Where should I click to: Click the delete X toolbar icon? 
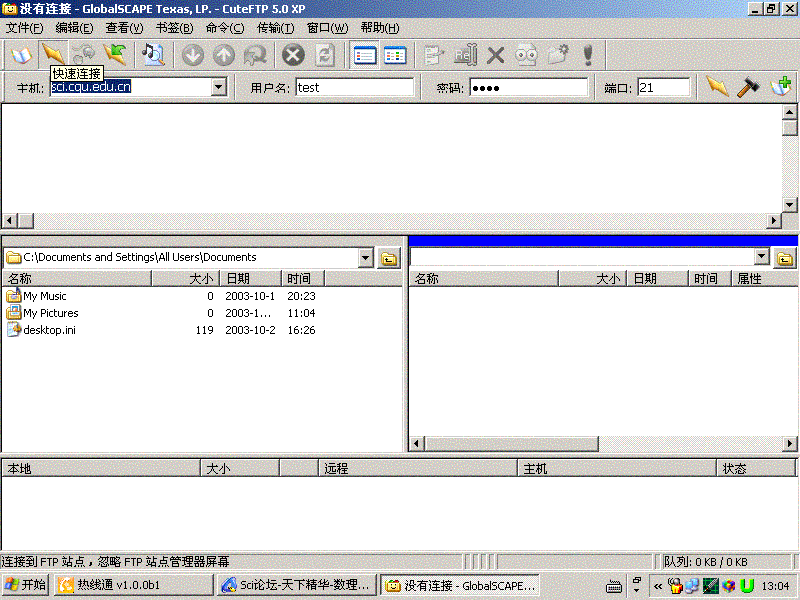(x=495, y=55)
